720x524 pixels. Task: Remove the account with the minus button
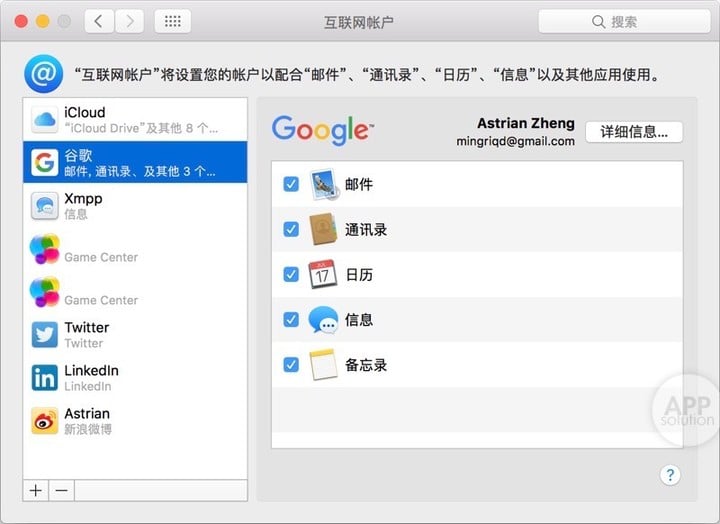[x=62, y=490]
